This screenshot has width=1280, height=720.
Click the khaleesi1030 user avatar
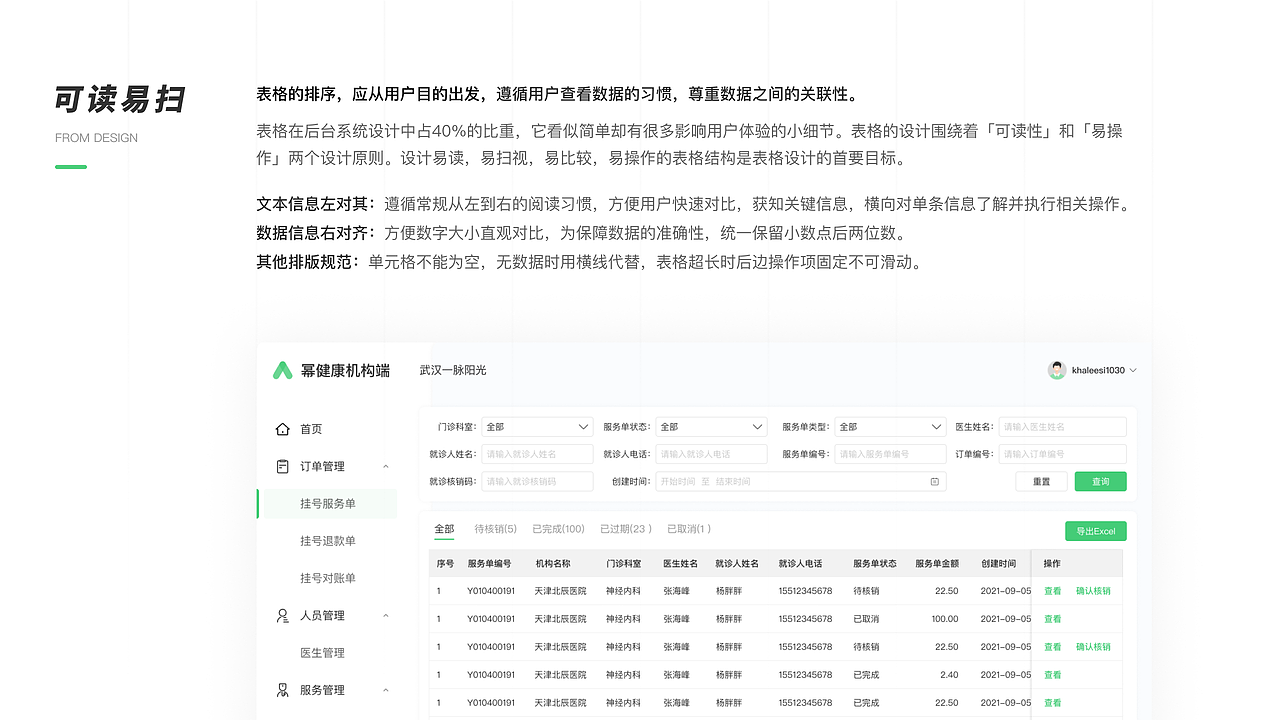tap(1057, 370)
